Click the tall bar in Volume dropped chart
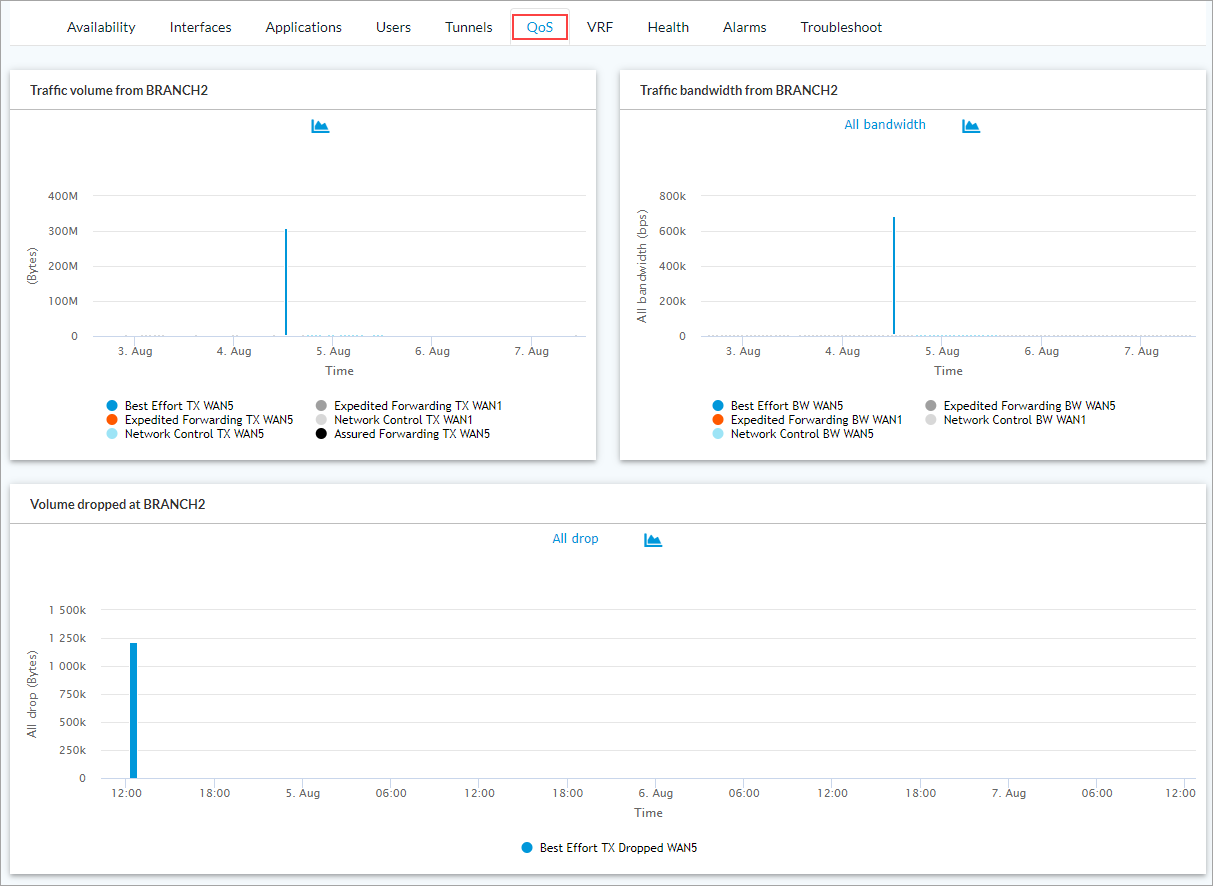This screenshot has width=1213, height=886. pyautogui.click(x=133, y=710)
